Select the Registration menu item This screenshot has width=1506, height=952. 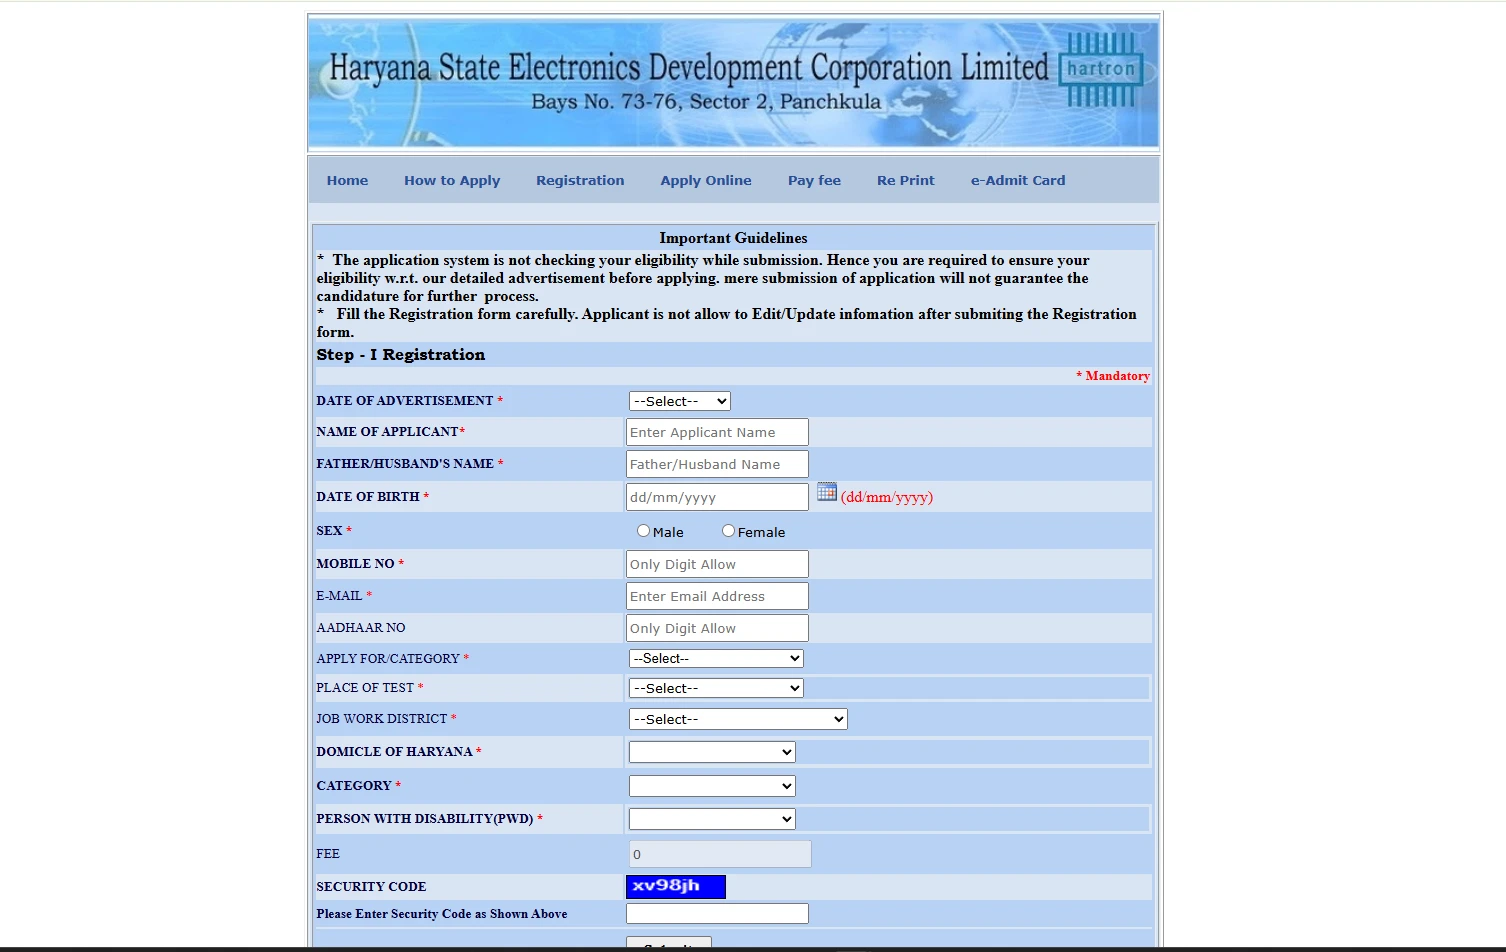pos(580,180)
